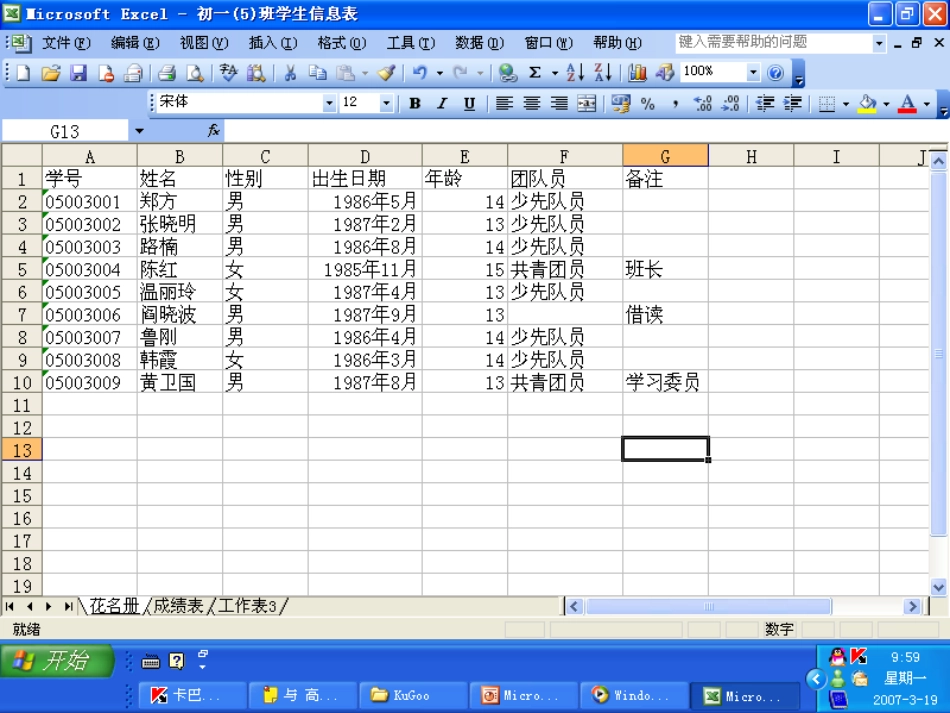This screenshot has width=950, height=713.
Task: Apply Currency style
Action: click(x=620, y=104)
